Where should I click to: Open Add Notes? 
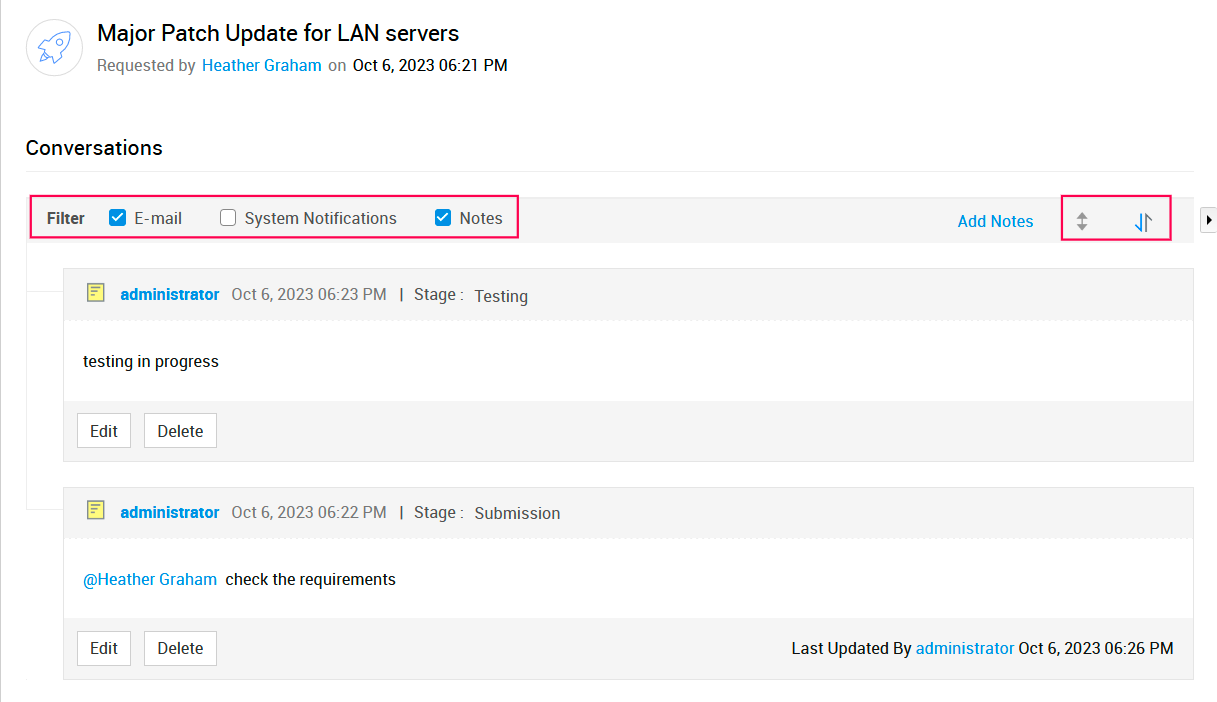pos(995,222)
